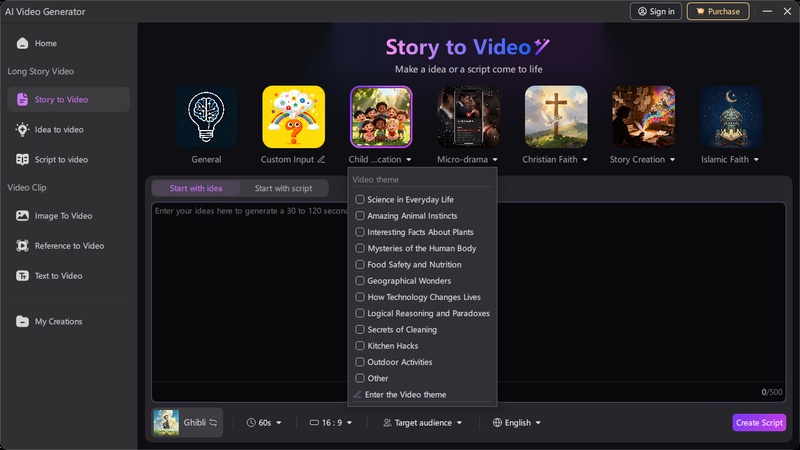The height and width of the screenshot is (450, 800).
Task: Click the pencil icon for Enter the Video theme
Action: coord(358,394)
